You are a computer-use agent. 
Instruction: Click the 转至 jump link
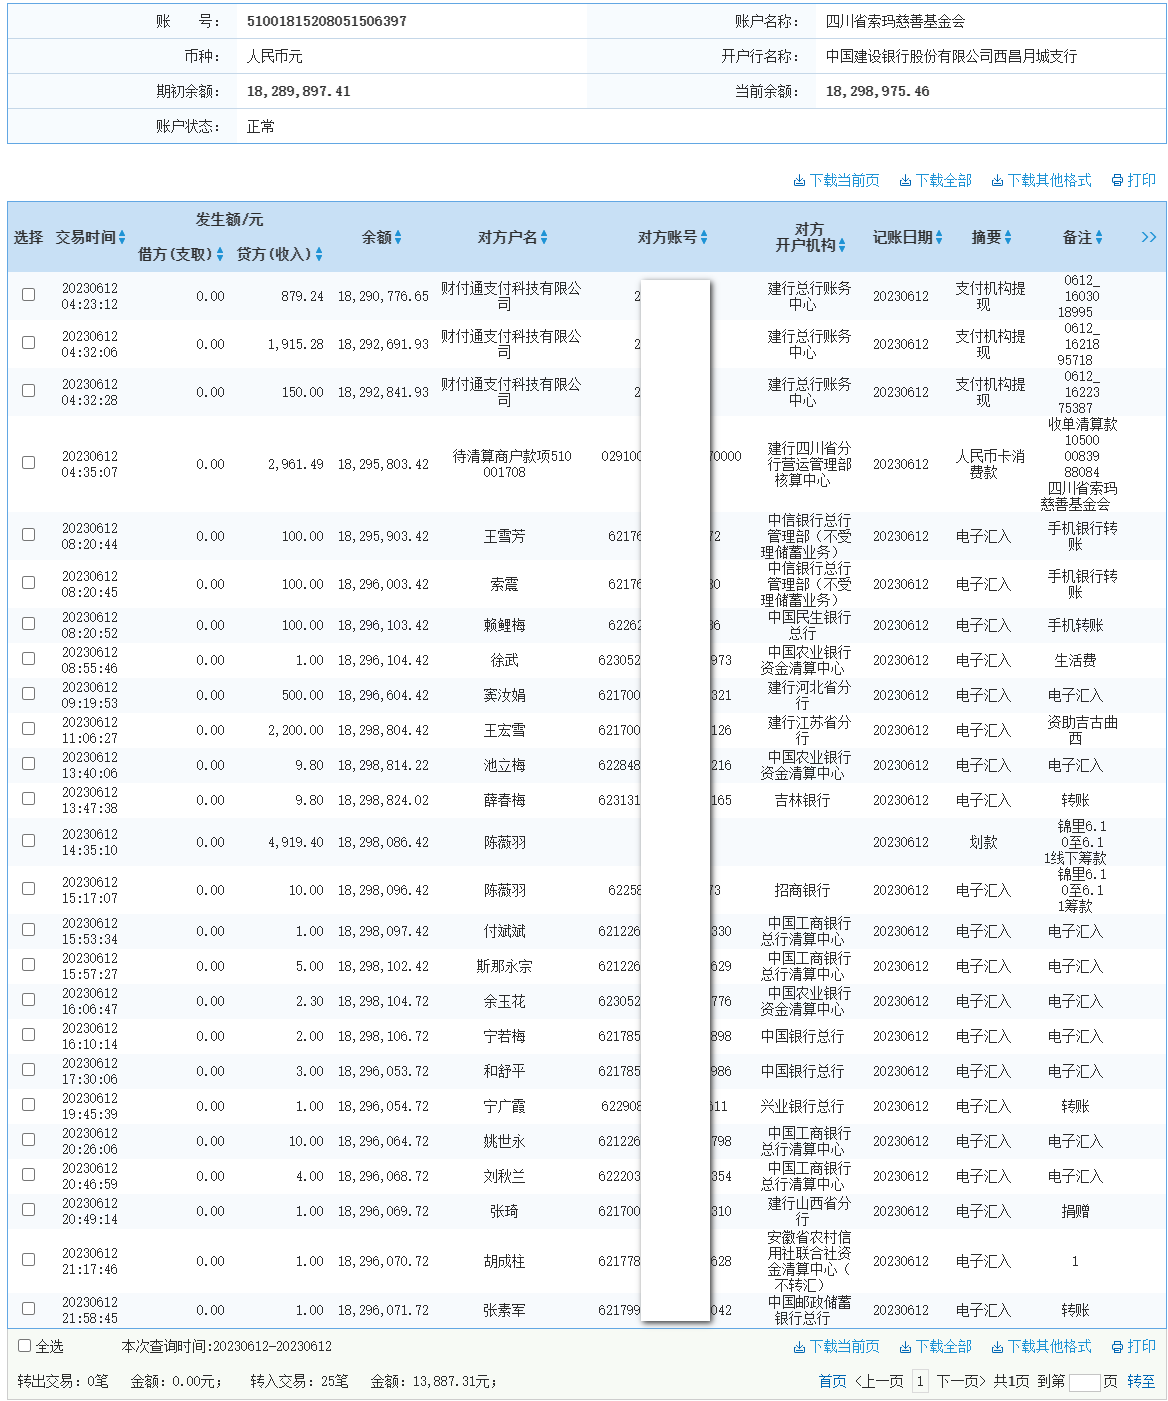pos(1141,1381)
